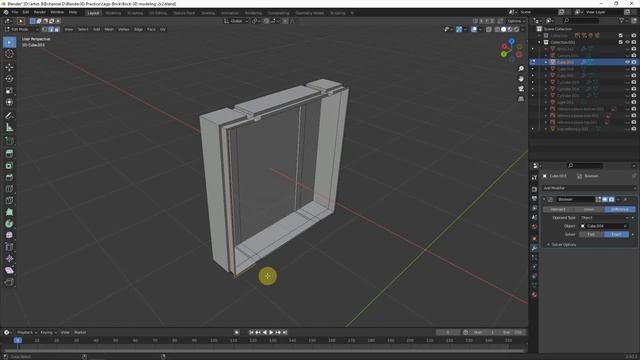Set solver to Exact
The image size is (640, 360).
(x=616, y=234)
